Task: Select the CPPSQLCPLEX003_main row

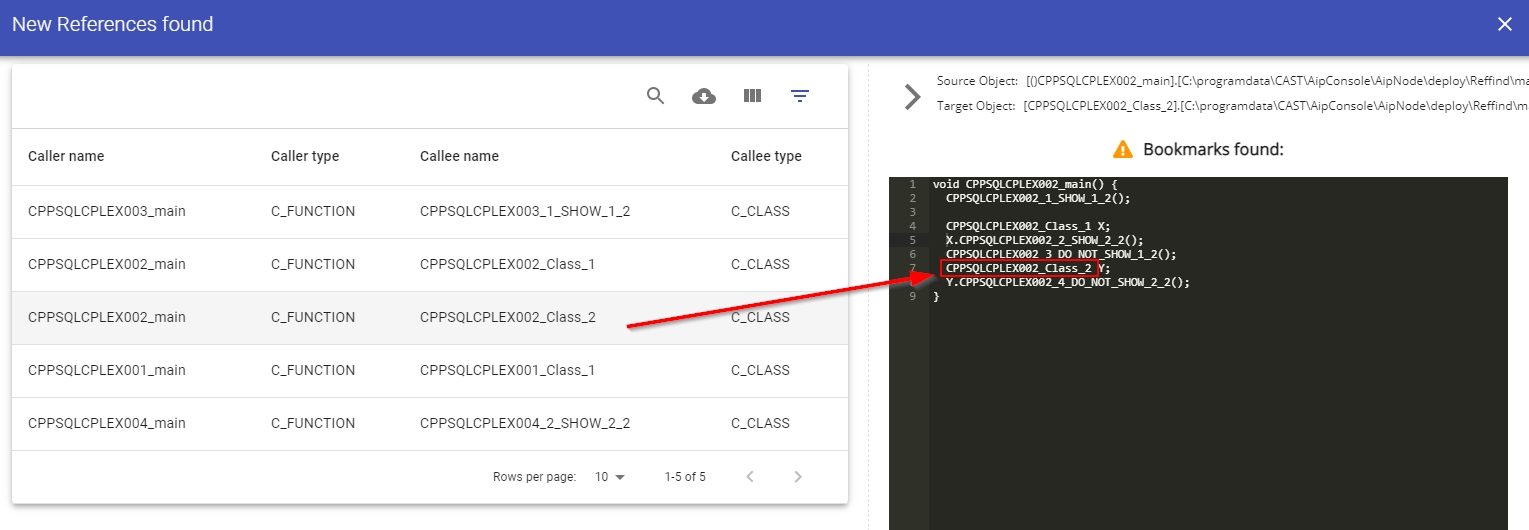Action: tap(107, 211)
